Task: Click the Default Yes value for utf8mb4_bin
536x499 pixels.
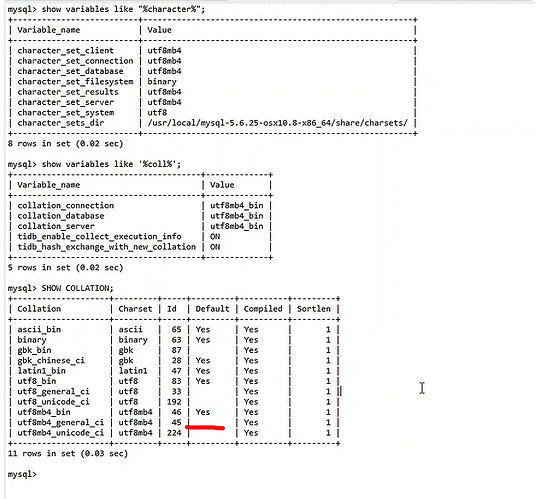Action: pos(203,412)
